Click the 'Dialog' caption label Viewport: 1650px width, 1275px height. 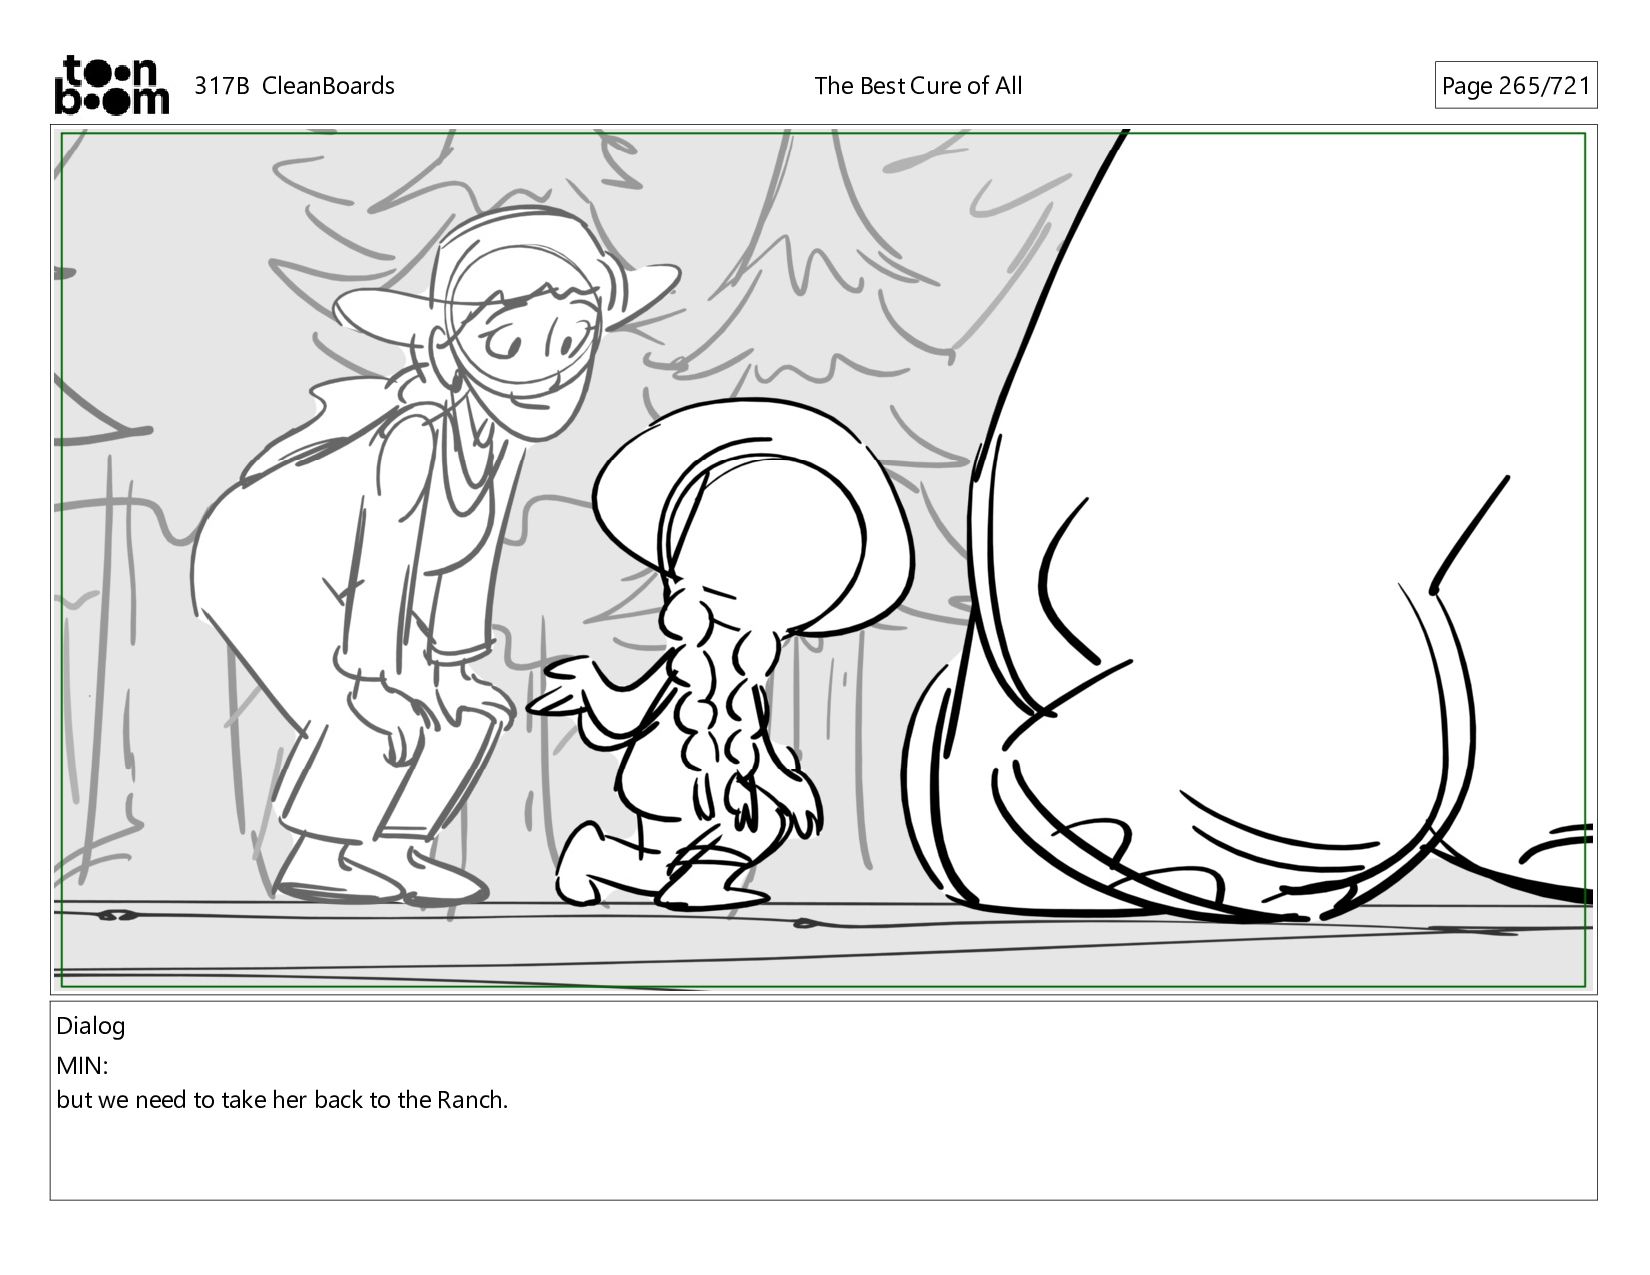click(x=91, y=1026)
